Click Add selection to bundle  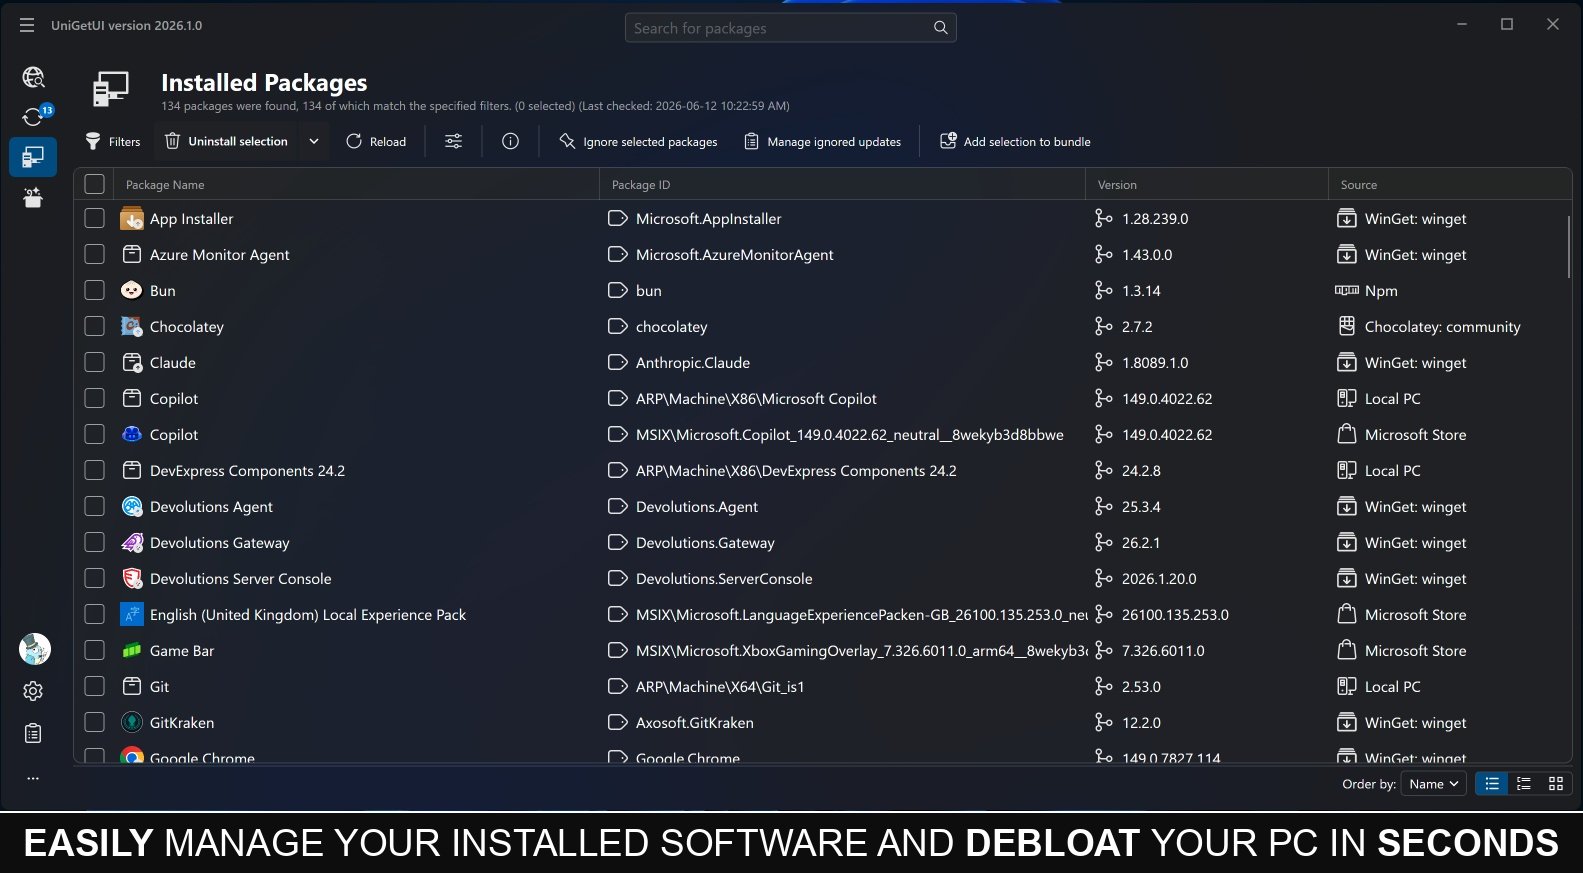pyautogui.click(x=1015, y=141)
